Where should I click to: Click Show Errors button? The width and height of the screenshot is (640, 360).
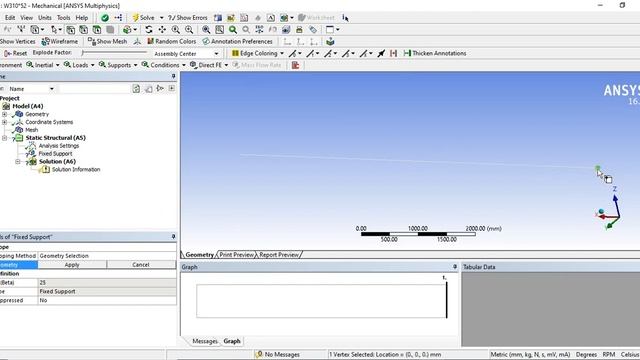pos(188,18)
